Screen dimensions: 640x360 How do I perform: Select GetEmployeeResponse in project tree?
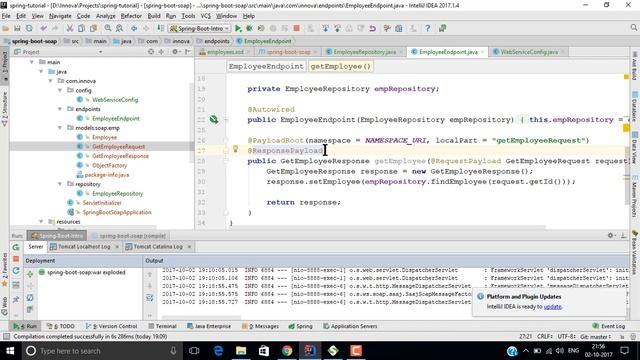120,156
